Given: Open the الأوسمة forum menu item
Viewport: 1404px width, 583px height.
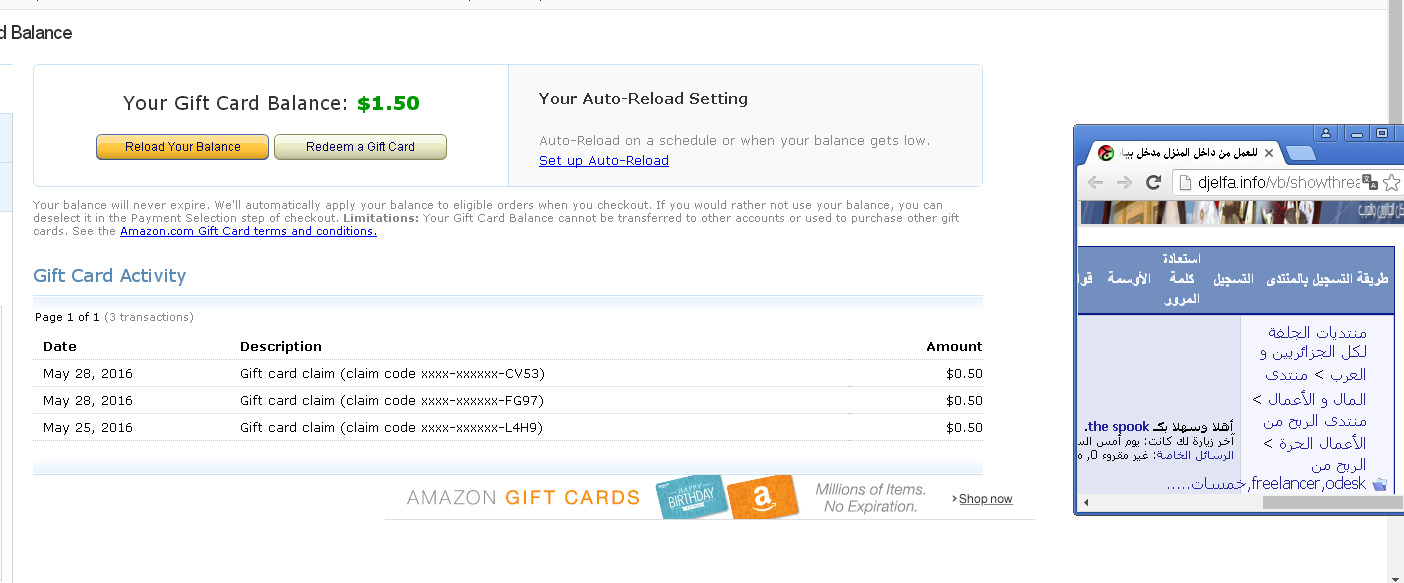Looking at the screenshot, I should [x=1129, y=278].
